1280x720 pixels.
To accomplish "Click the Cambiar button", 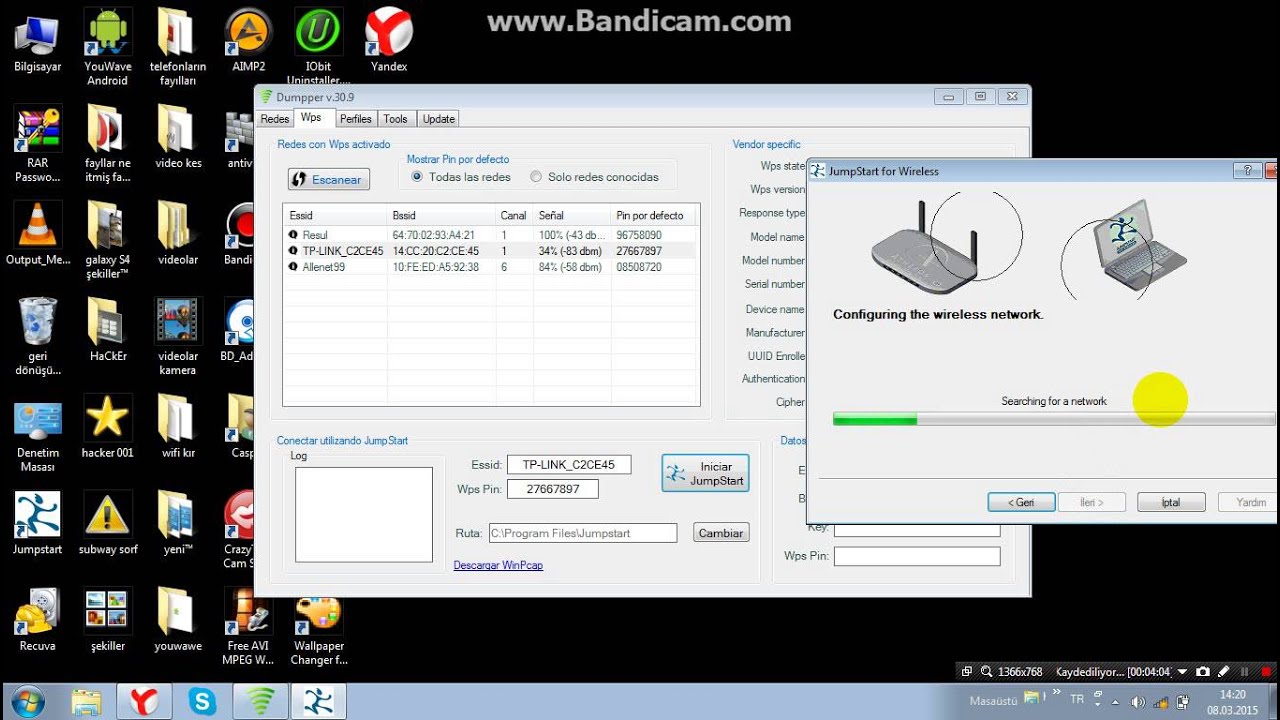I will click(x=721, y=533).
